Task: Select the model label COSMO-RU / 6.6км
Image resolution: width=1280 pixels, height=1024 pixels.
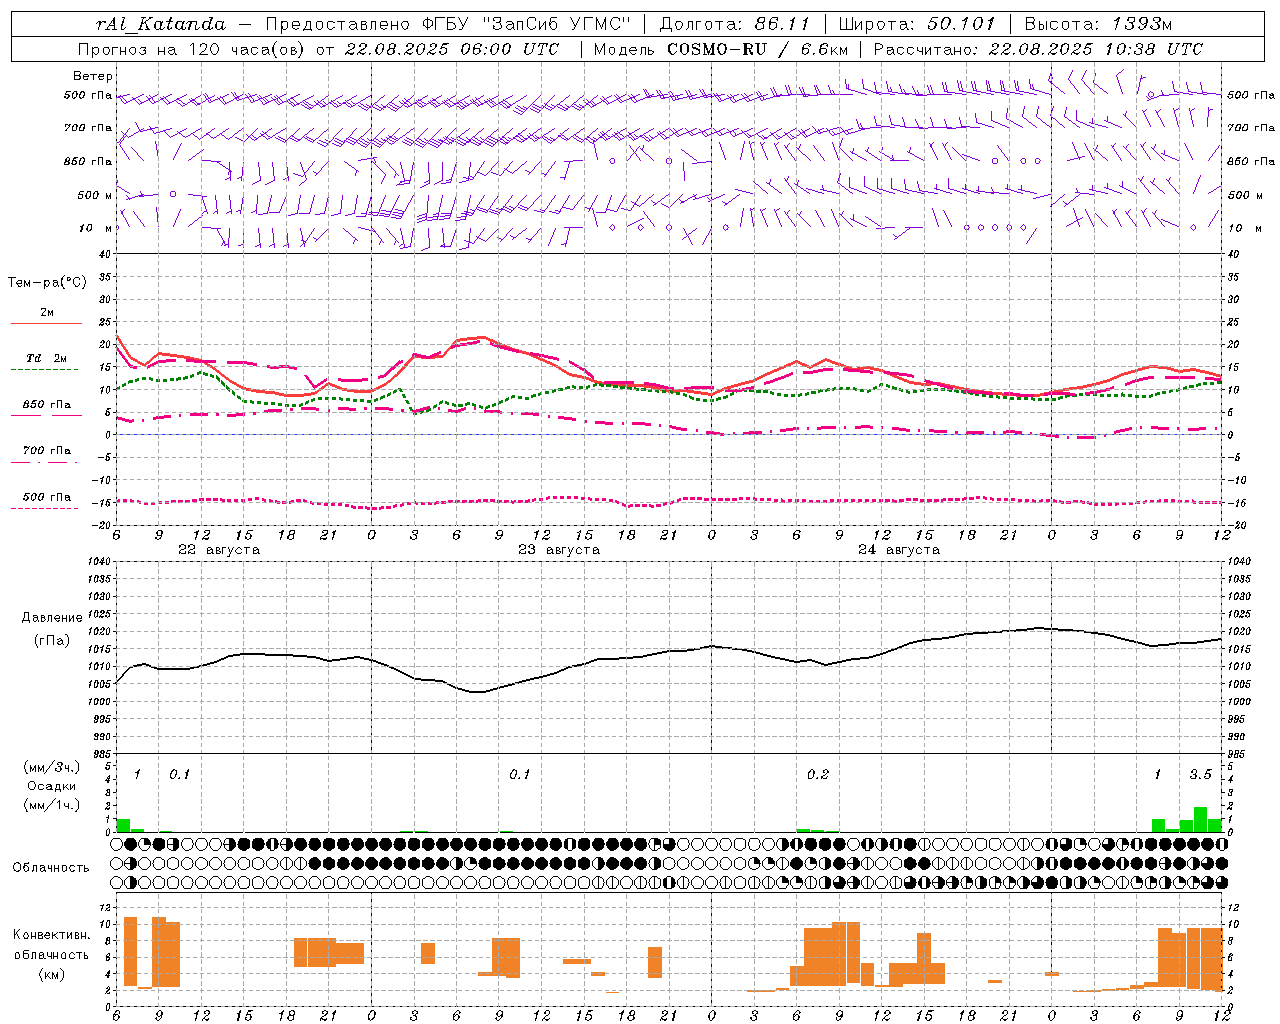Action: 758,49
